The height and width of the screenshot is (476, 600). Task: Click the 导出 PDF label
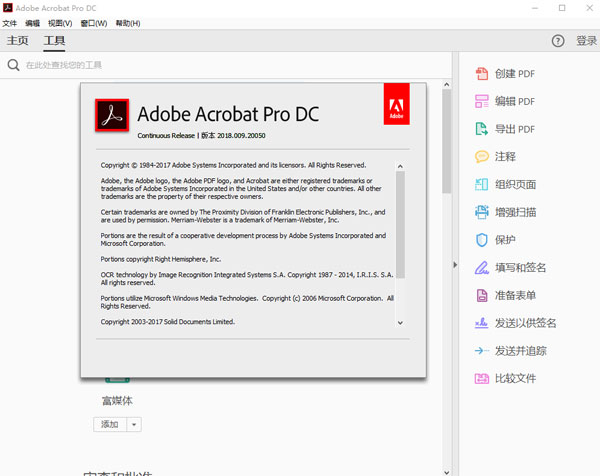515,129
